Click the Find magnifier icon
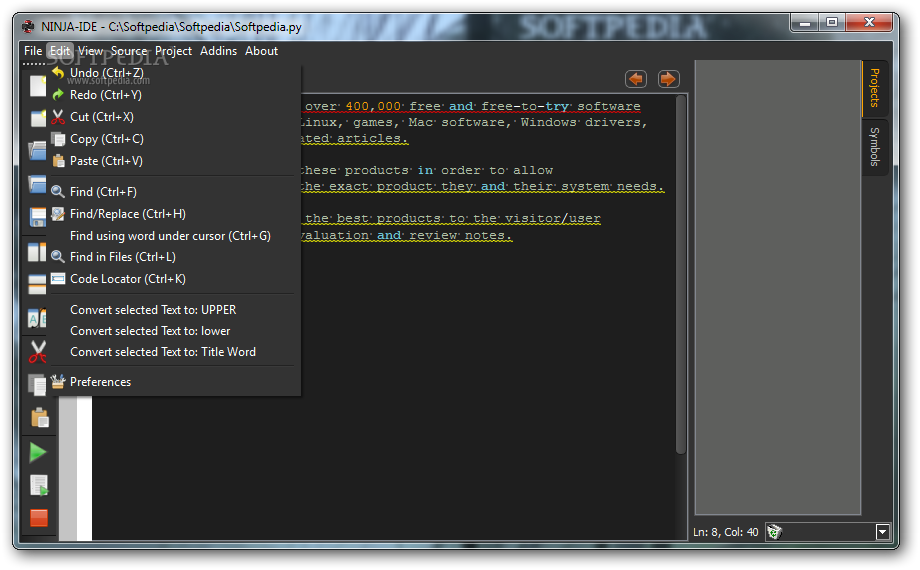 pyautogui.click(x=58, y=191)
